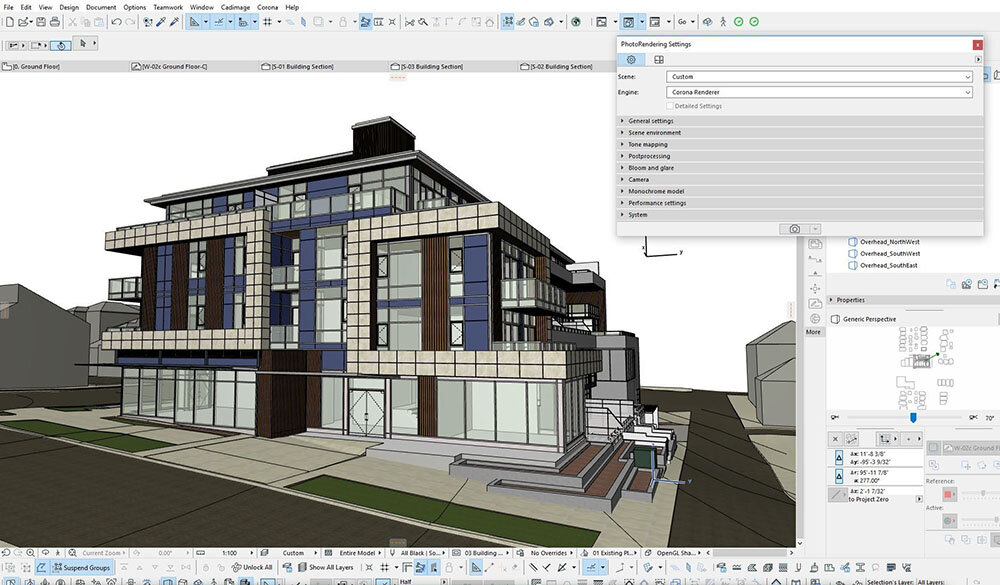Open the Scene dropdown showing Custom
Screen dimensions: 1000x585
click(819, 76)
